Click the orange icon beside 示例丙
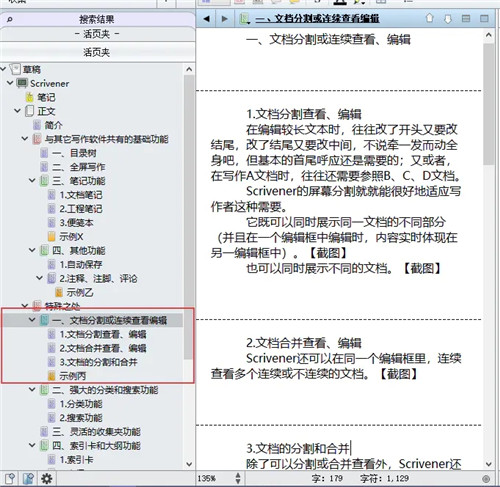500x487 pixels. 51,376
